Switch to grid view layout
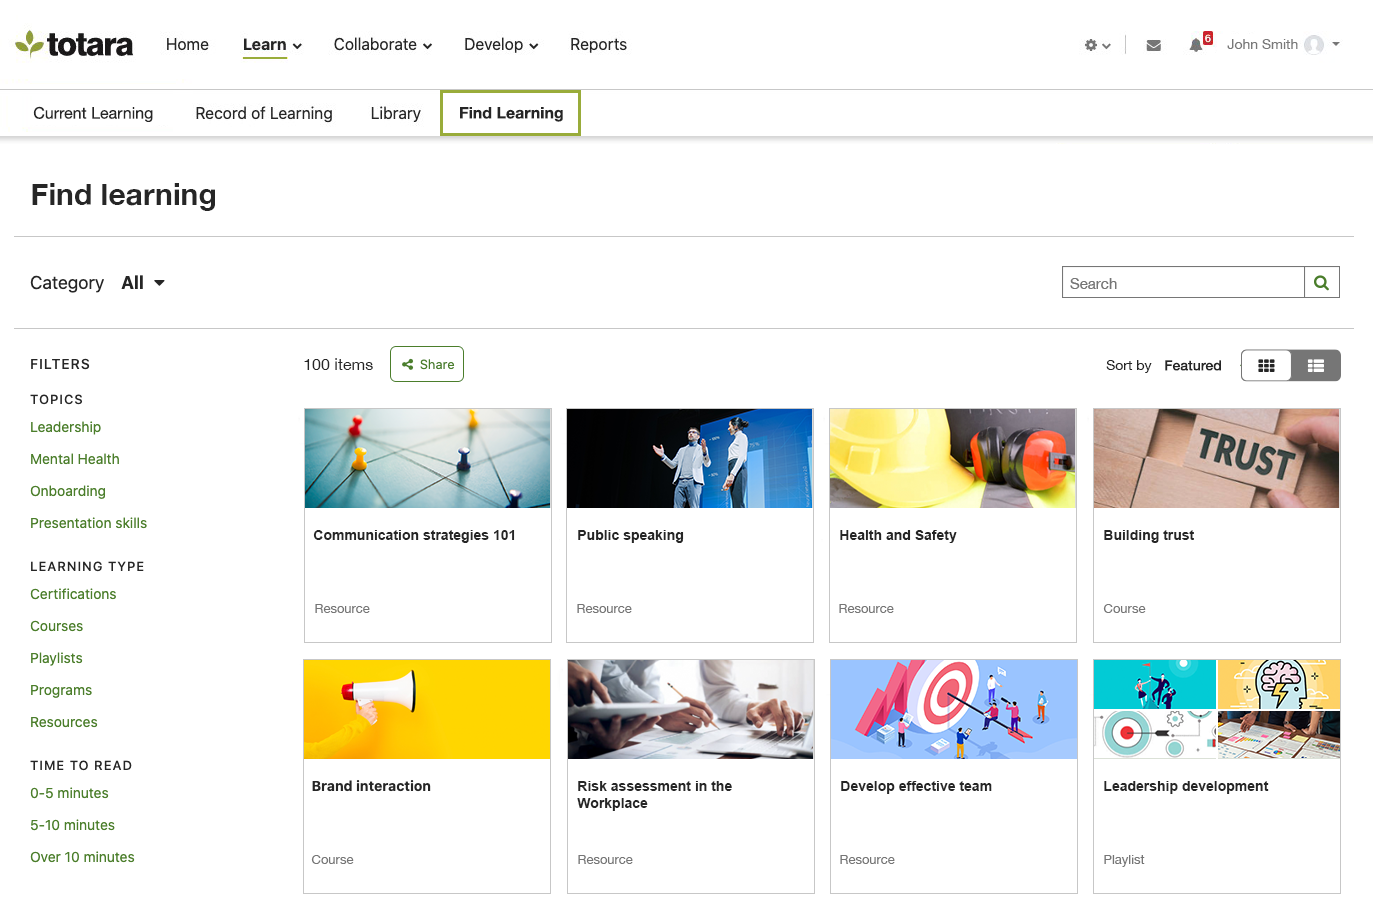Screen dimensions: 1373x899 [x=1266, y=365]
